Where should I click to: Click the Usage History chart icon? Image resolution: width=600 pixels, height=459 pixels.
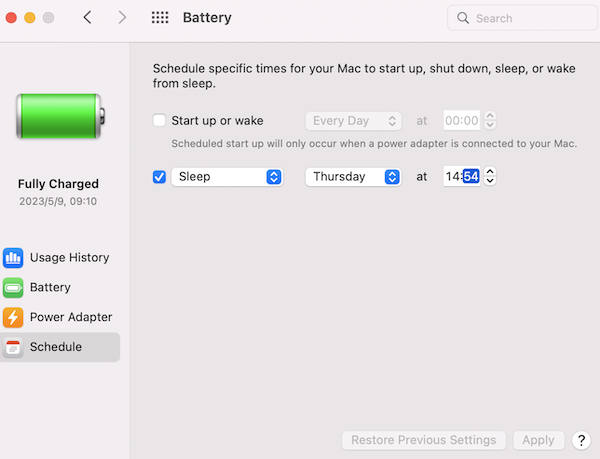(13, 257)
